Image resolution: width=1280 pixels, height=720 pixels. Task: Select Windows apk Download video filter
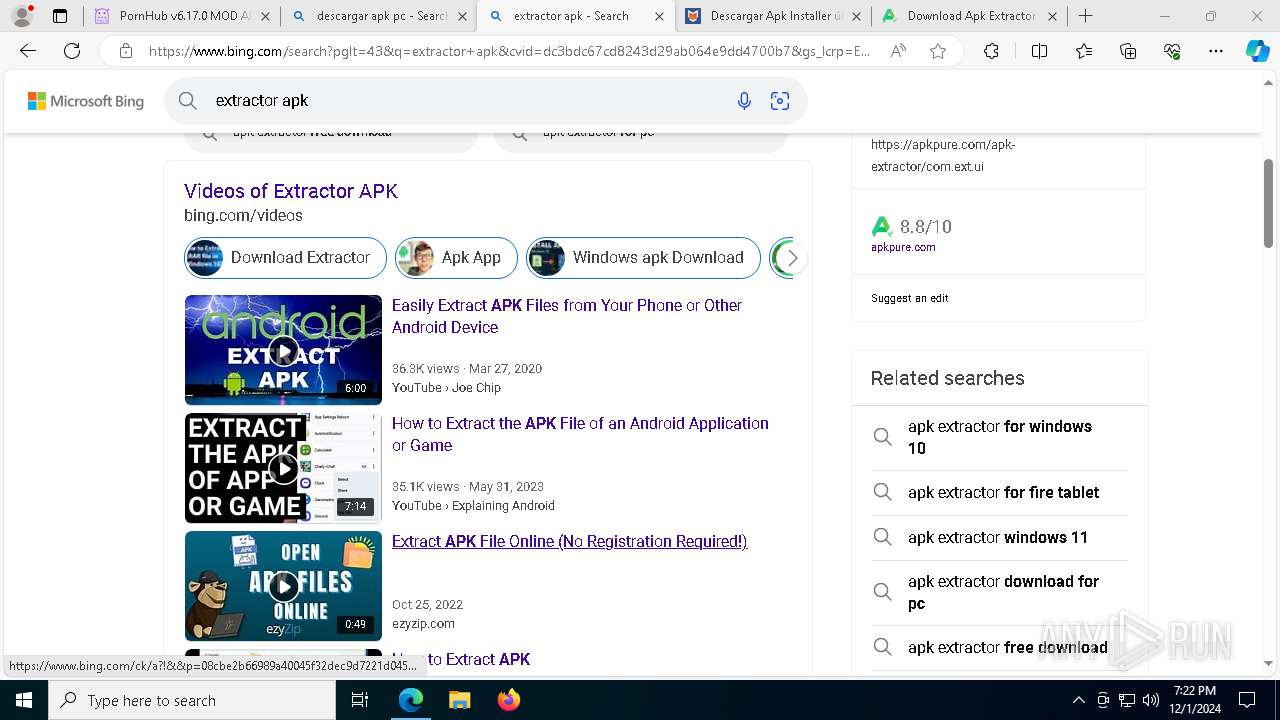643,258
